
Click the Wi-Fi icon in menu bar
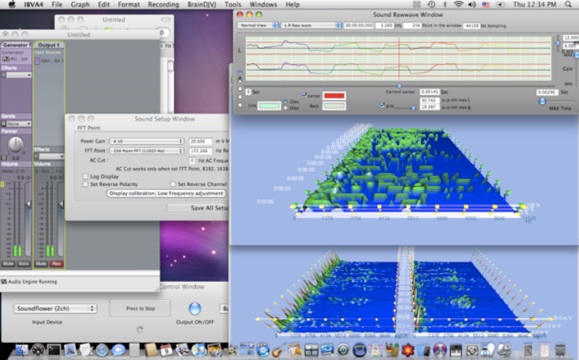(458, 4)
